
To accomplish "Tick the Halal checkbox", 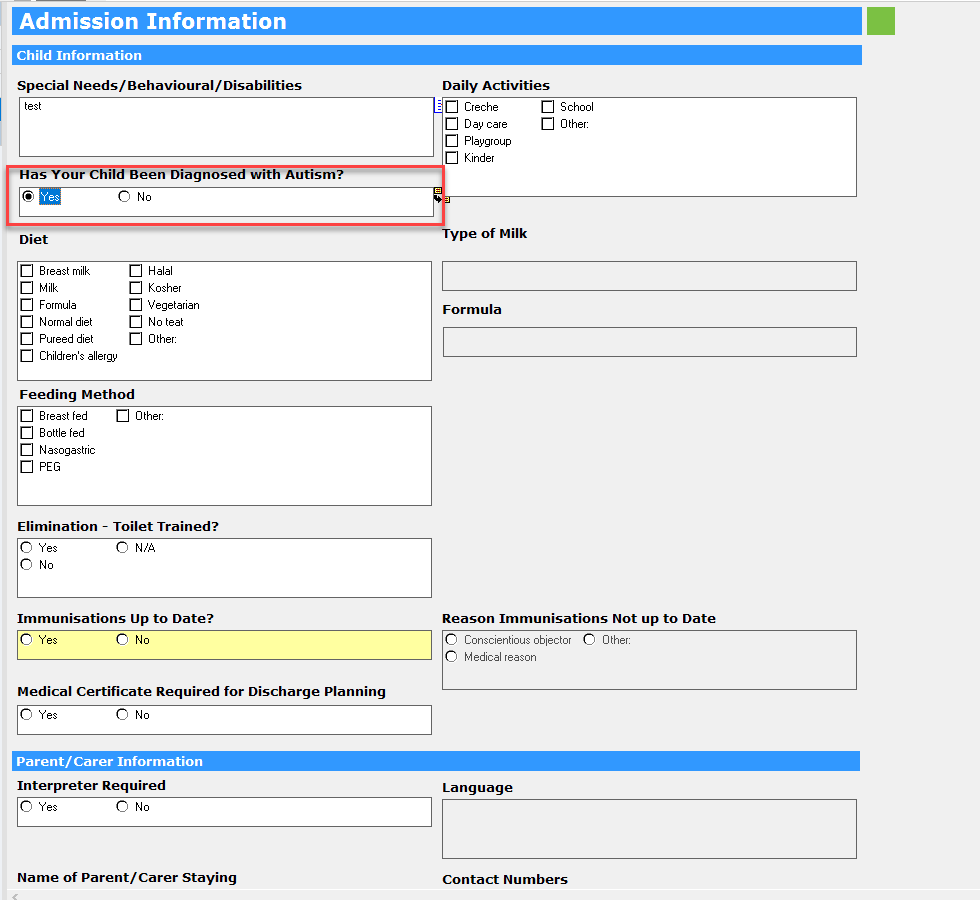I will click(x=136, y=271).
